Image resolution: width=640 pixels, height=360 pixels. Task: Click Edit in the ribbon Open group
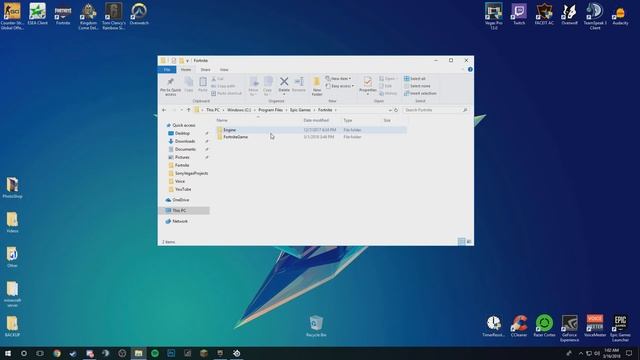point(386,86)
